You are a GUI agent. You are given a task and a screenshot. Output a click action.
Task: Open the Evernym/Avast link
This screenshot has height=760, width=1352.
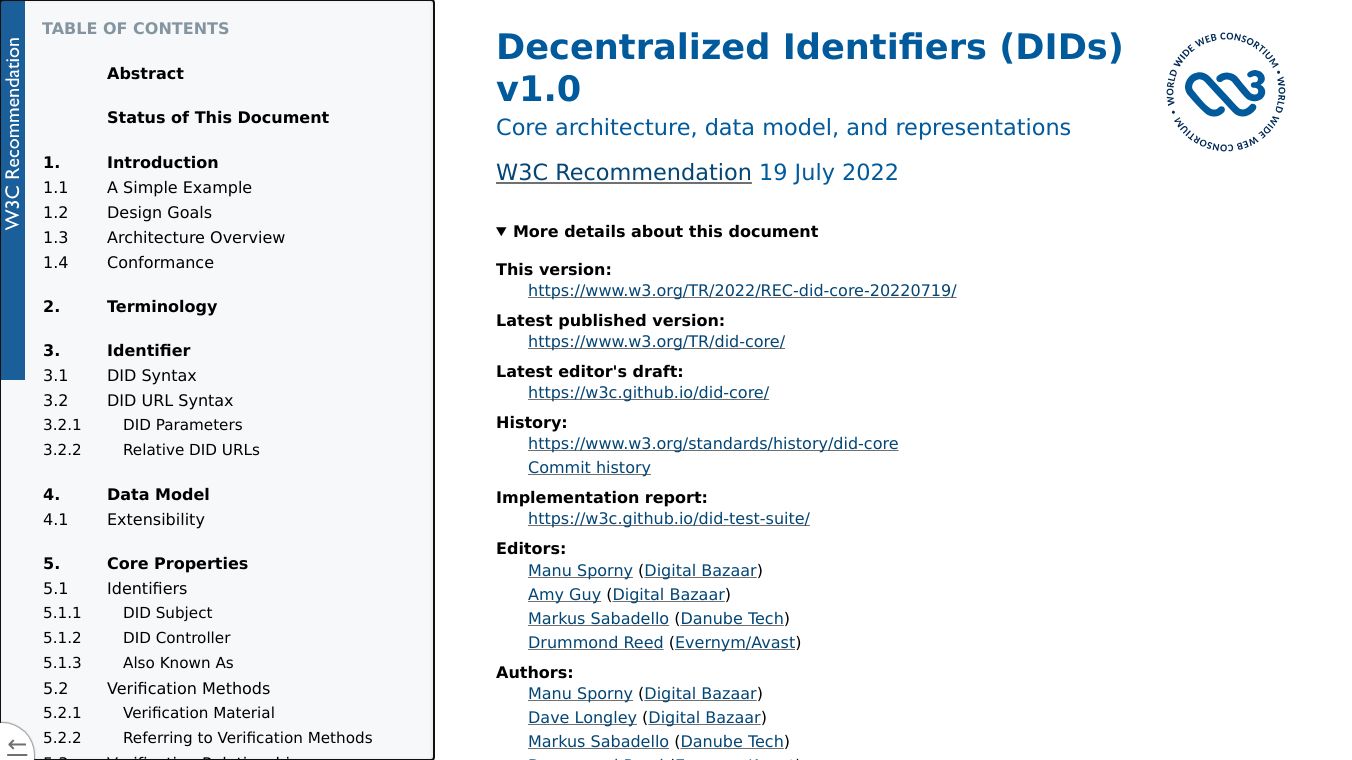click(x=735, y=642)
